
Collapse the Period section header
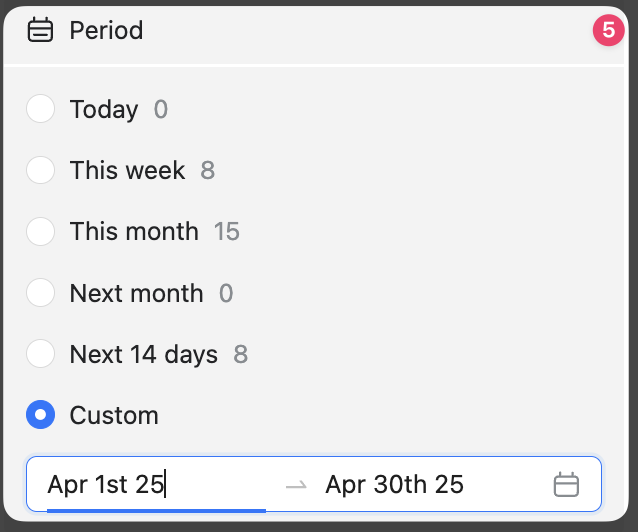tap(106, 31)
